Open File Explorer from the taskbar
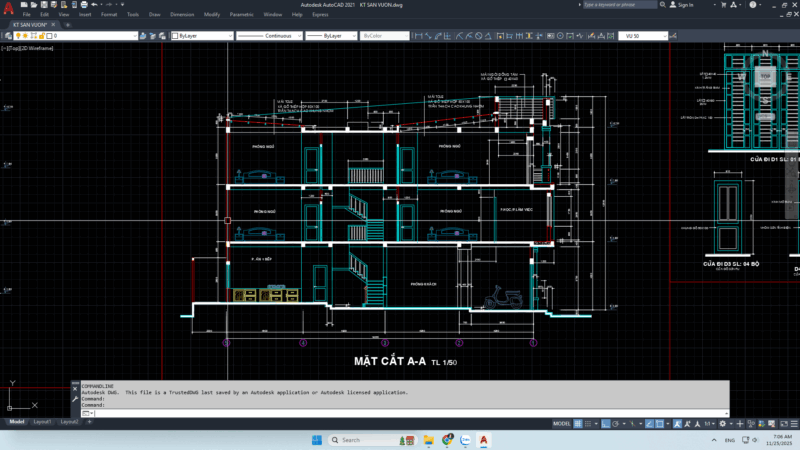This screenshot has height=450, width=800. [428, 440]
